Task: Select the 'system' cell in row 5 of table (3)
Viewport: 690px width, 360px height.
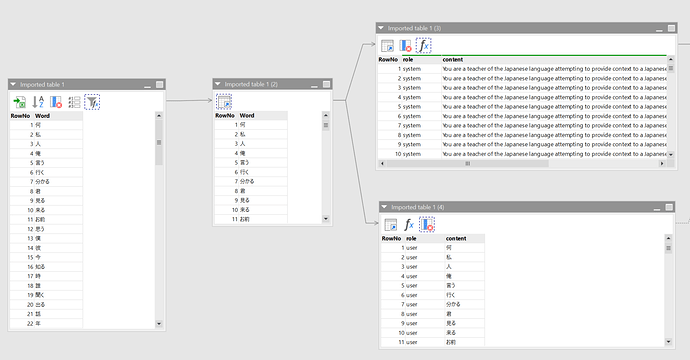Action: coord(421,107)
